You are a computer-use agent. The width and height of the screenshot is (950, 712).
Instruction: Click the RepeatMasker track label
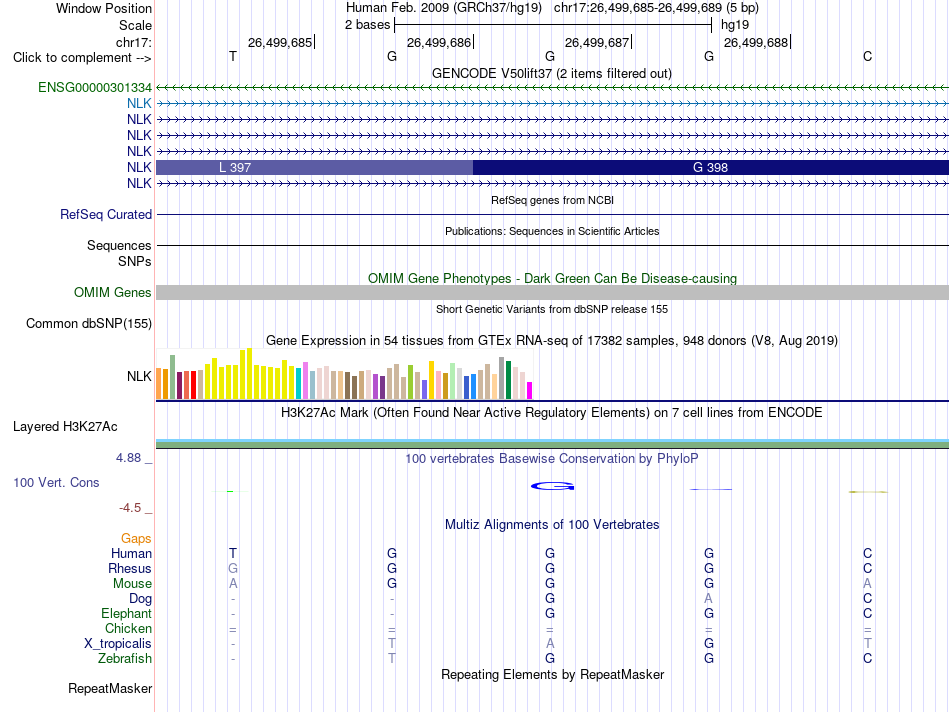click(110, 688)
